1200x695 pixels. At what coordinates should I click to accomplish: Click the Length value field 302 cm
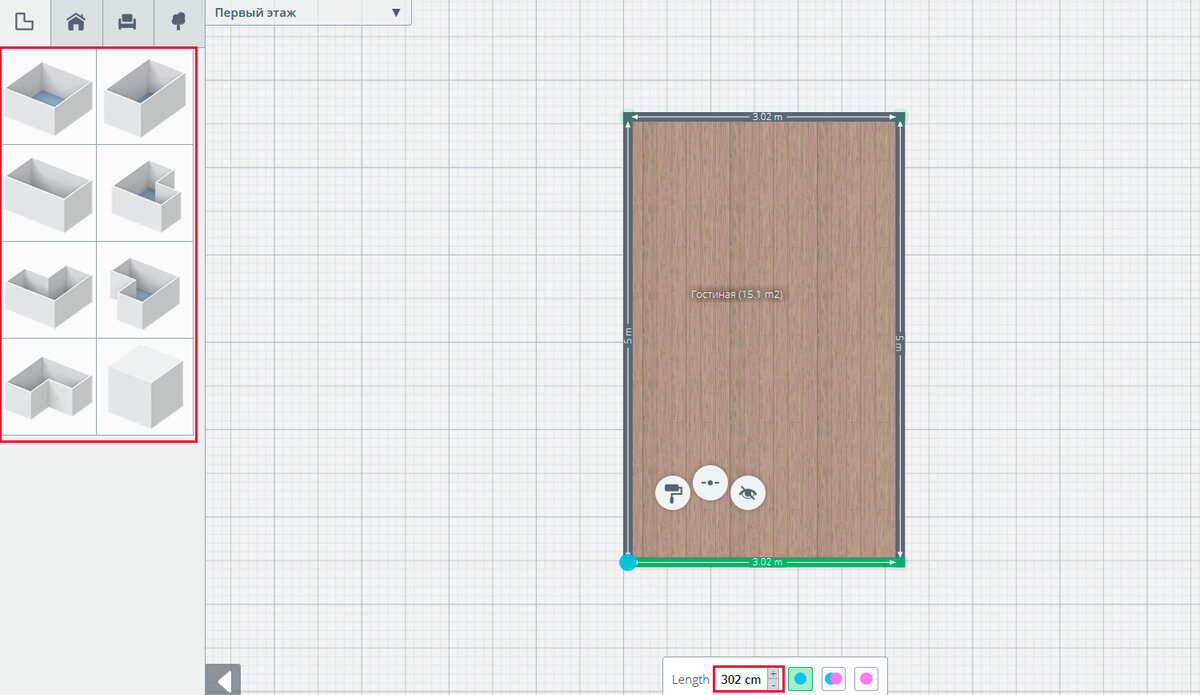click(x=741, y=679)
